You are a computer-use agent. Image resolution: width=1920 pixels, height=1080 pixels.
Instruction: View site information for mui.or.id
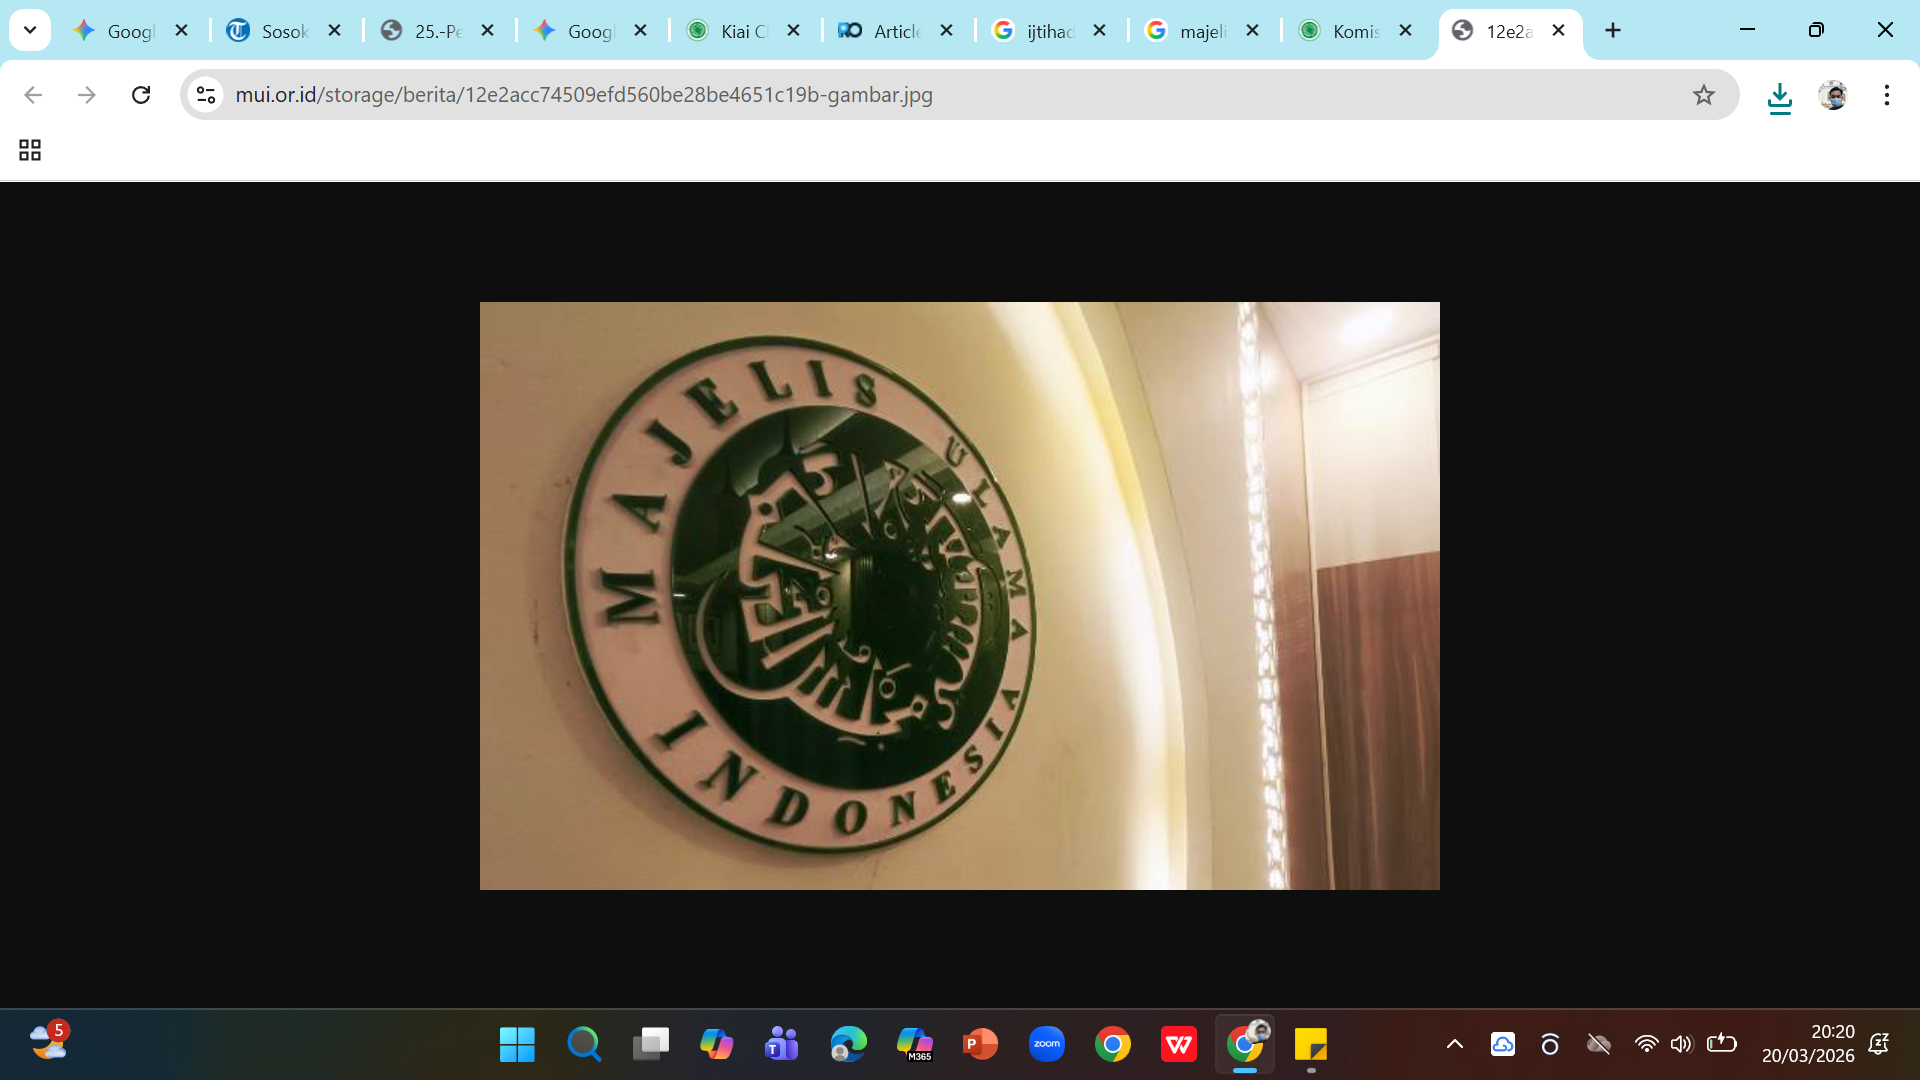click(x=206, y=95)
